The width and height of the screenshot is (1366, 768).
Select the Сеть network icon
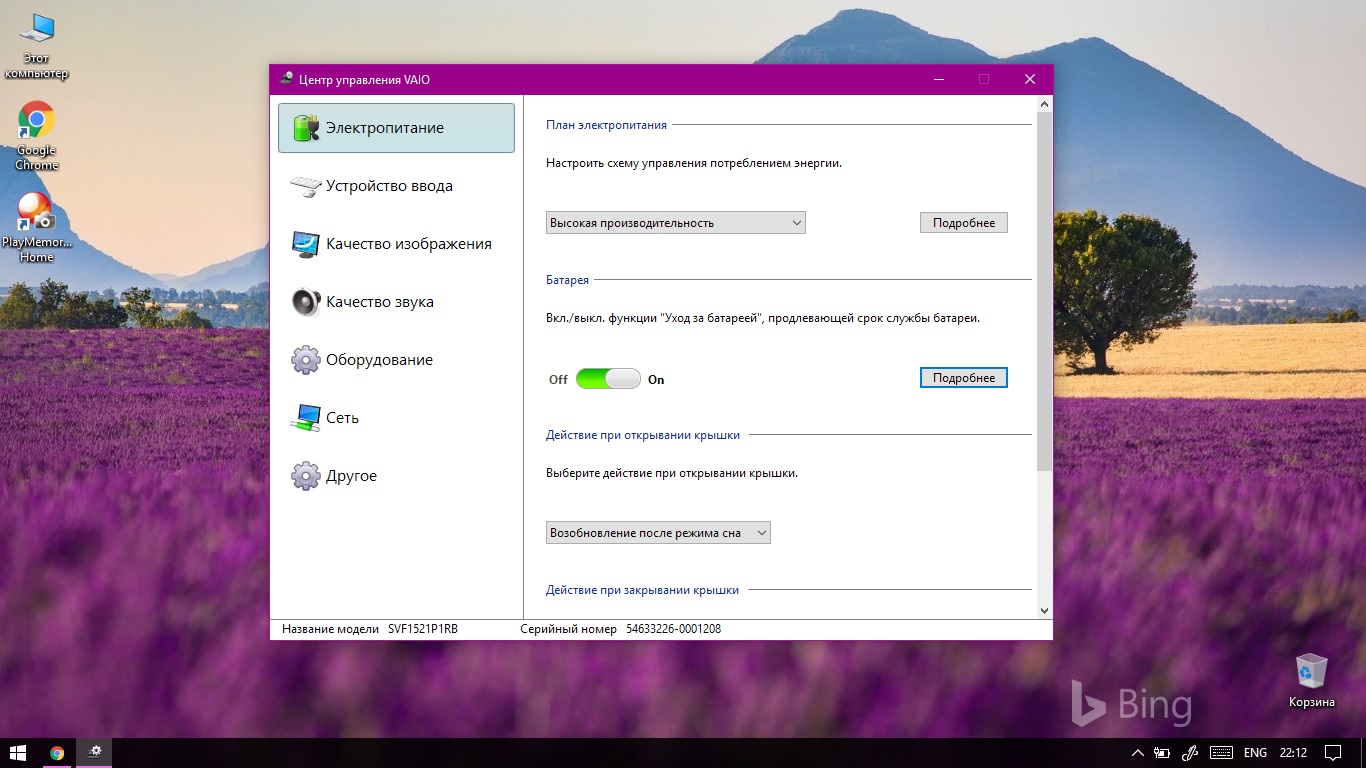(x=306, y=418)
